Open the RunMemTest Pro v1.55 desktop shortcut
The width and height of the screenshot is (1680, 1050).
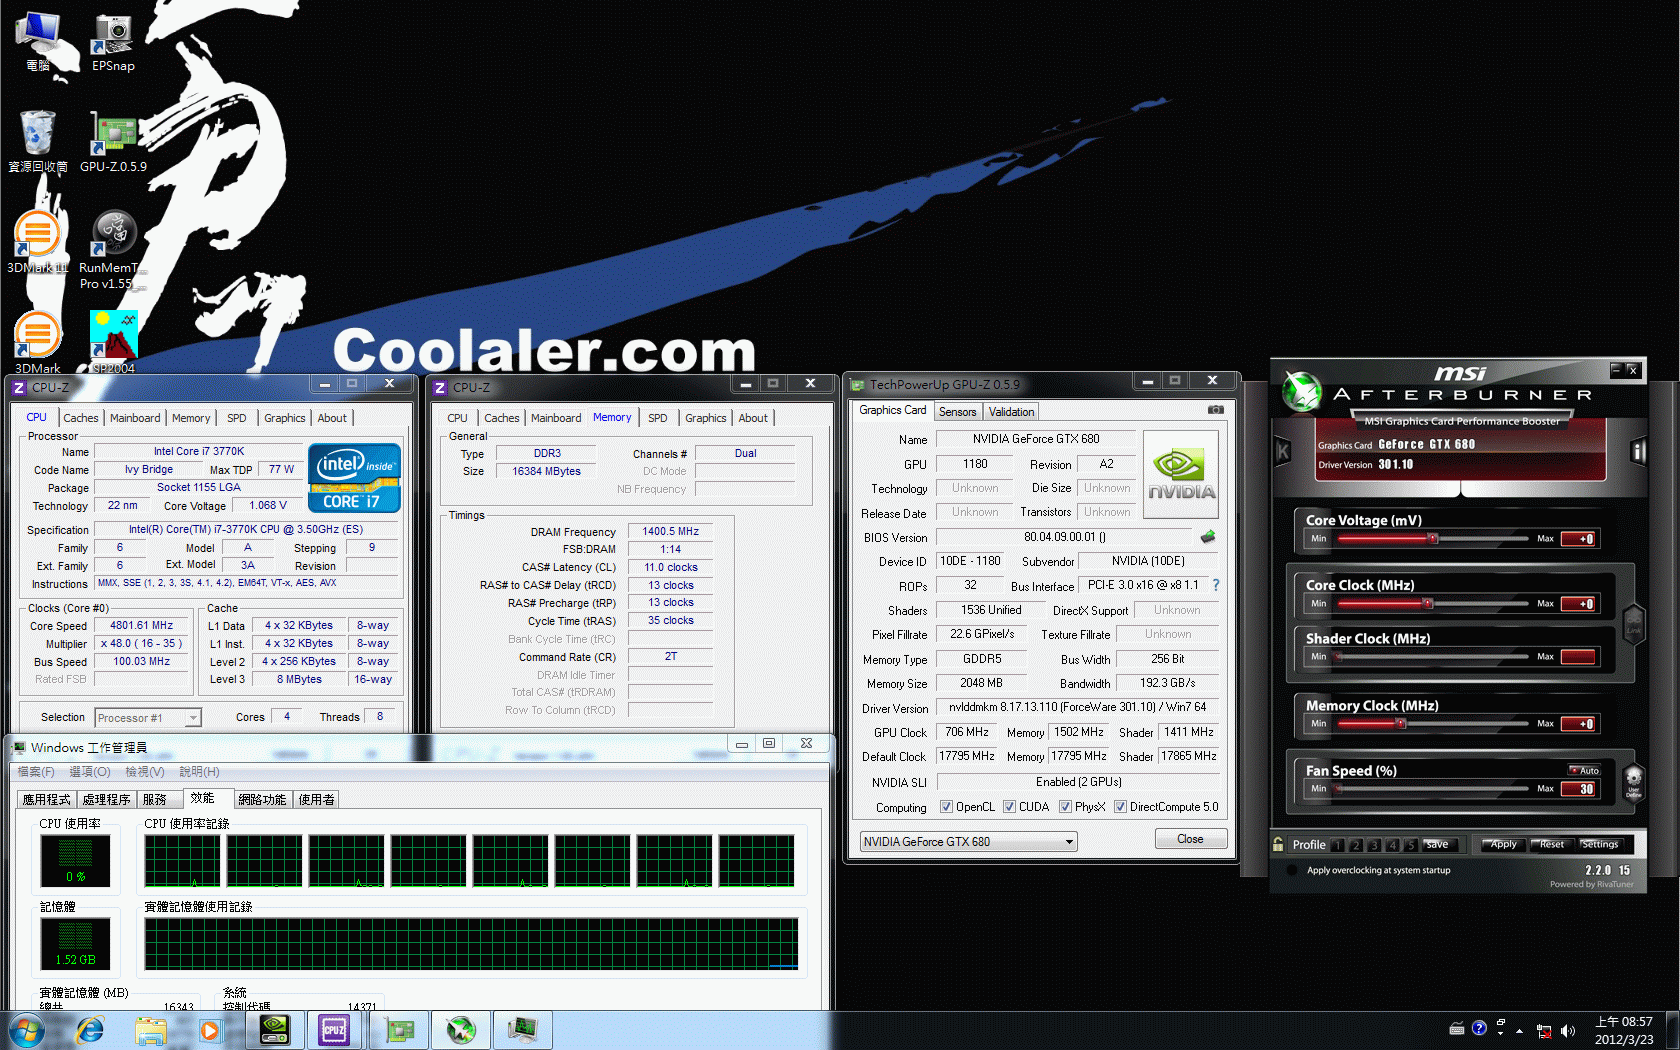click(113, 250)
